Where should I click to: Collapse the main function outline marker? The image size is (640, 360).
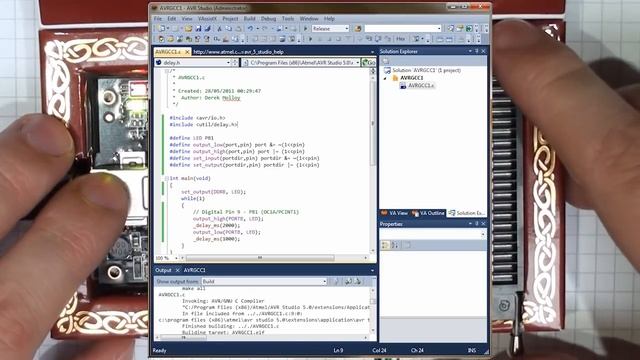click(167, 178)
